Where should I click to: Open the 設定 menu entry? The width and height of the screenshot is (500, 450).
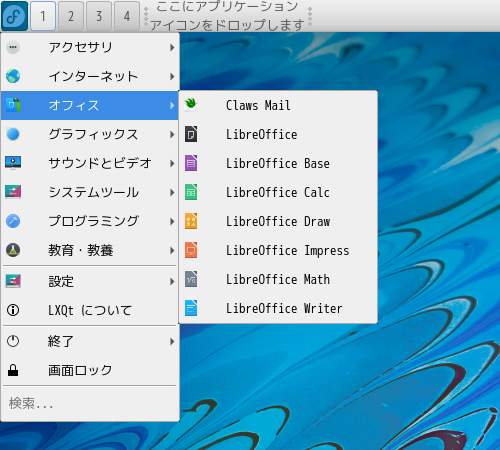[90, 281]
